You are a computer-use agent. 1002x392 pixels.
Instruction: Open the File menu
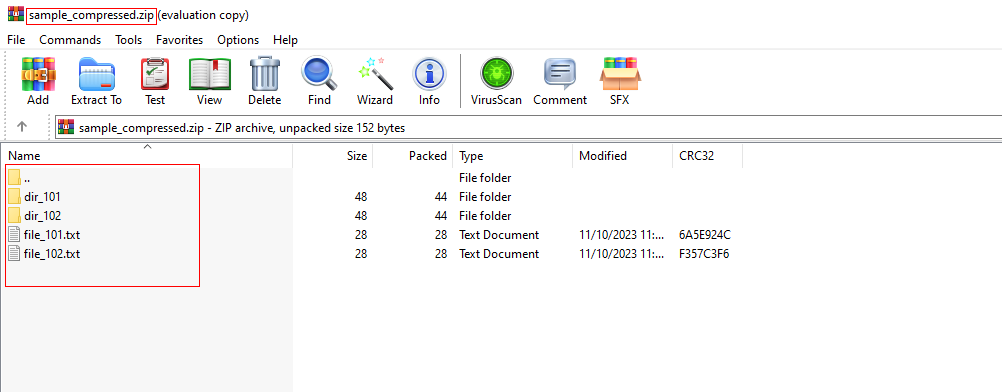click(x=16, y=40)
